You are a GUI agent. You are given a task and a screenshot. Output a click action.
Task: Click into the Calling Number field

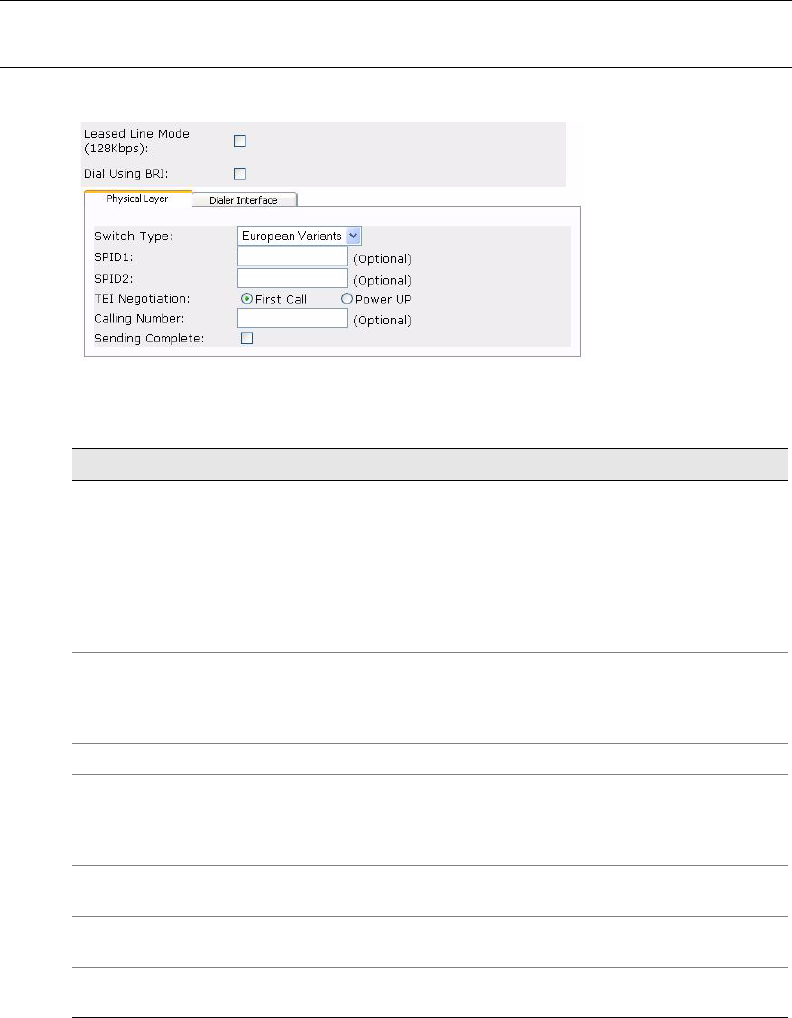(x=292, y=318)
